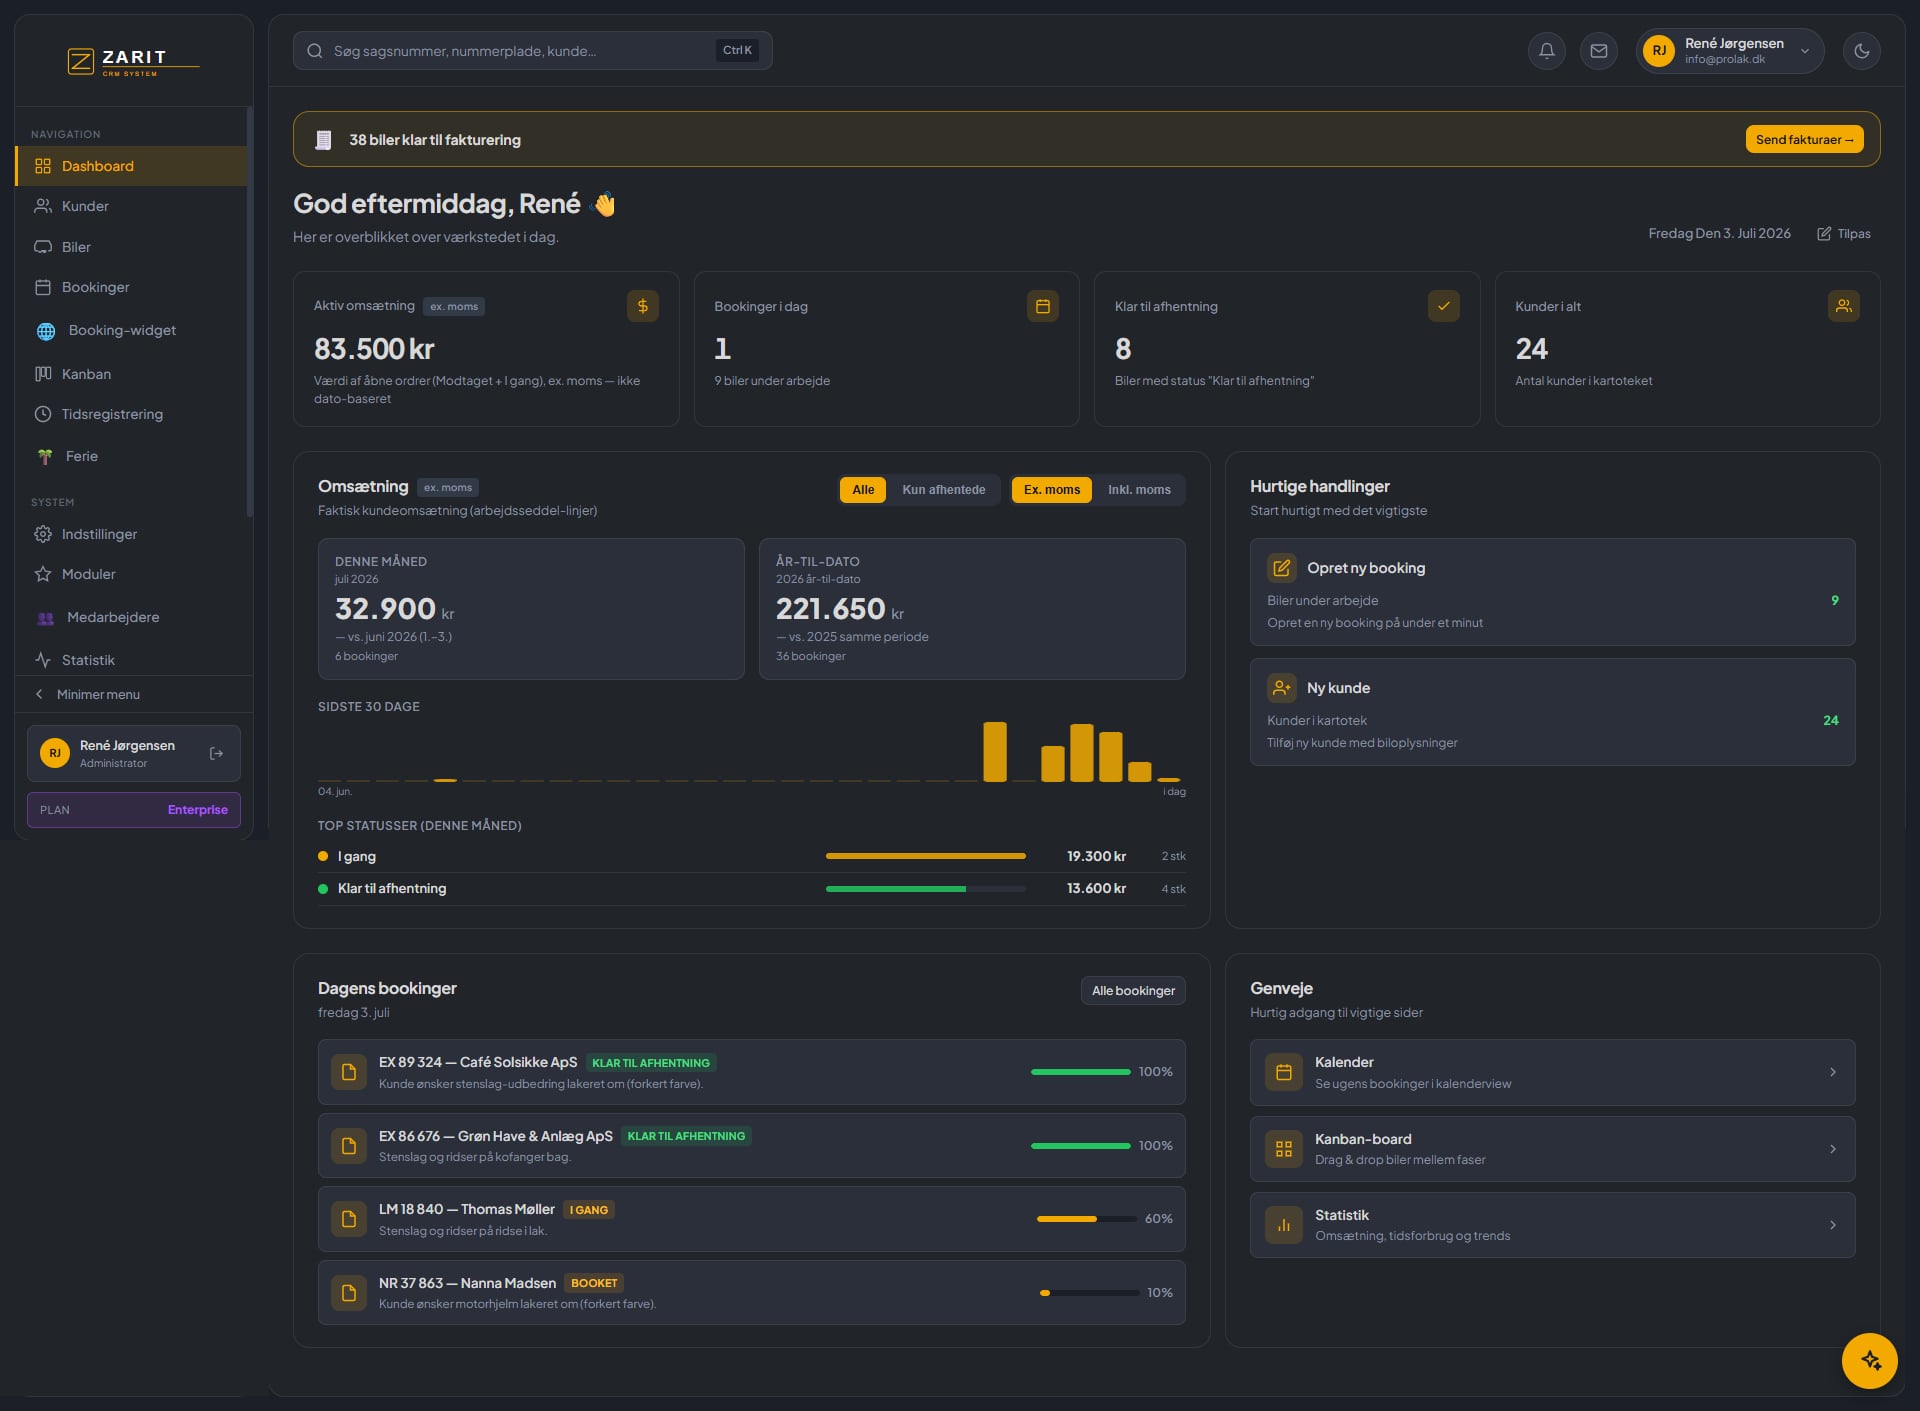Open Statistik in the sidebar

coord(131,660)
